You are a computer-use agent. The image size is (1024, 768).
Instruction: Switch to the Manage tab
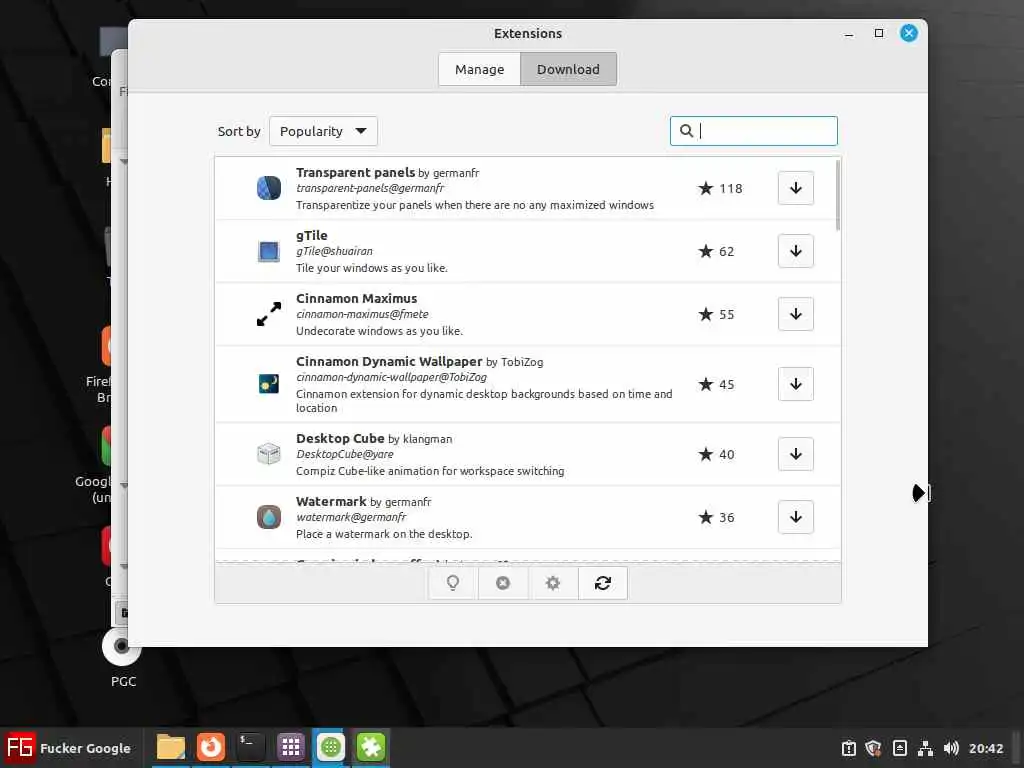(x=479, y=69)
